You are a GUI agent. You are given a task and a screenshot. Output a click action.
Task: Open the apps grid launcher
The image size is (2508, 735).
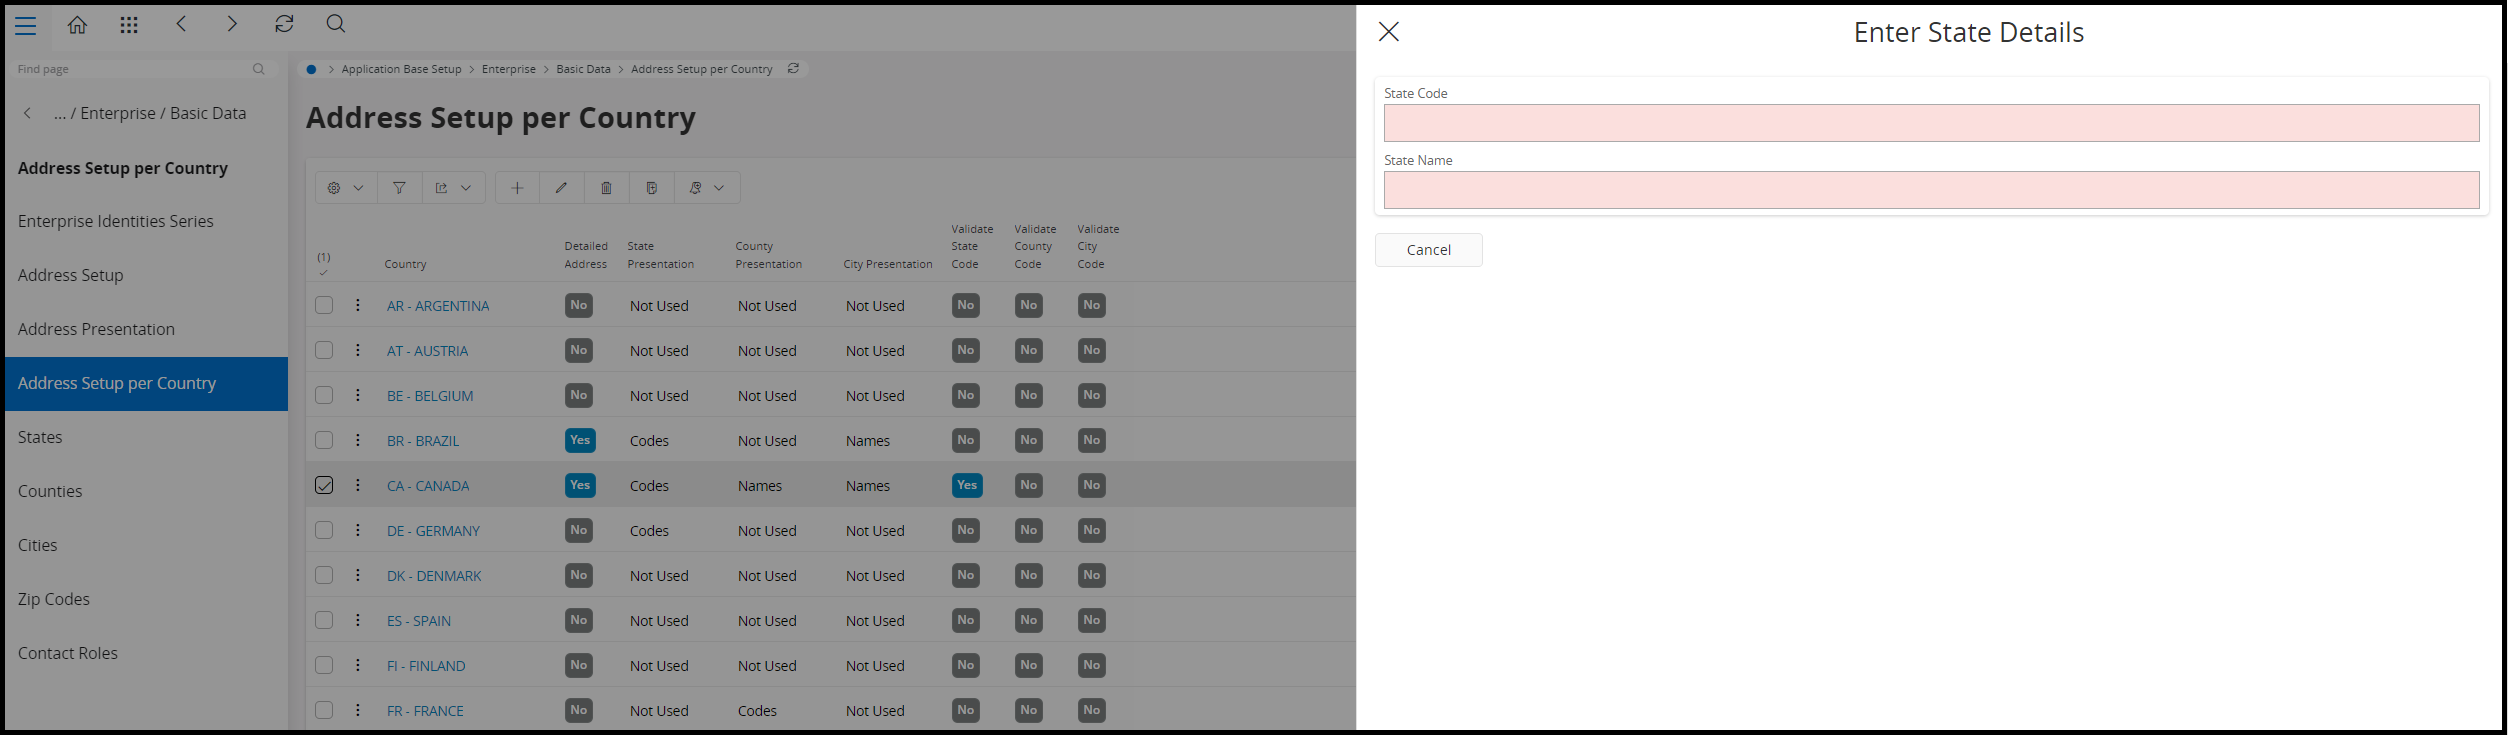[129, 25]
